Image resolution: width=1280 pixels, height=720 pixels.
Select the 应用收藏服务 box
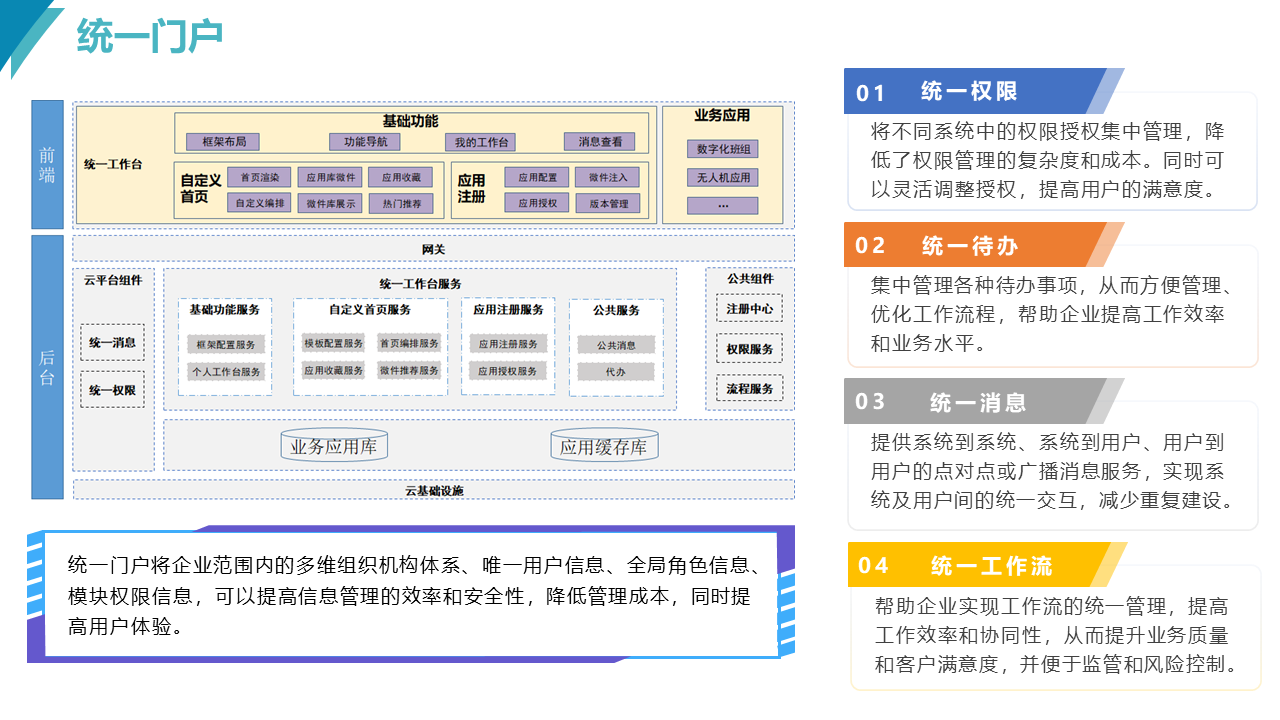tap(334, 370)
